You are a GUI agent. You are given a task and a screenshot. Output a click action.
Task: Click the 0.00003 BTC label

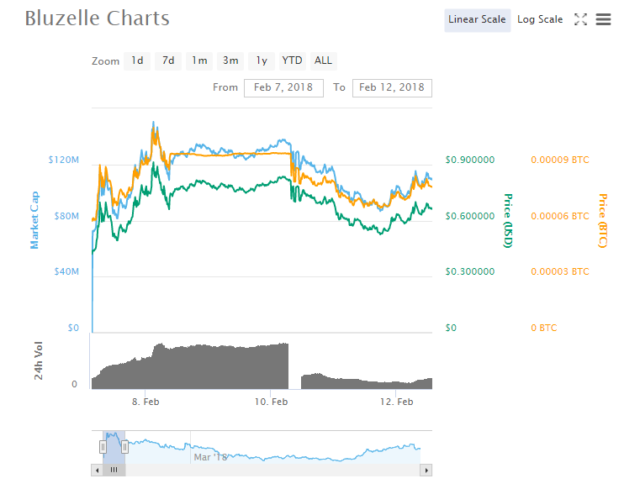point(560,271)
